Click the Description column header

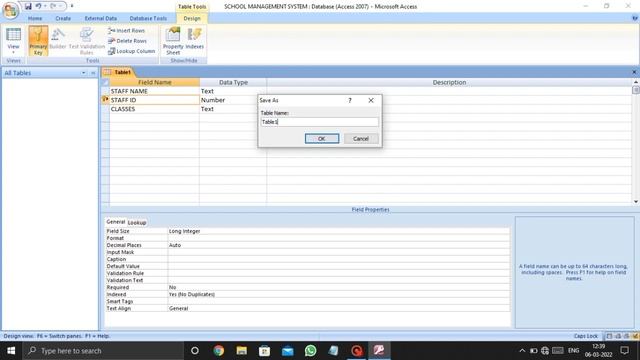pos(449,82)
